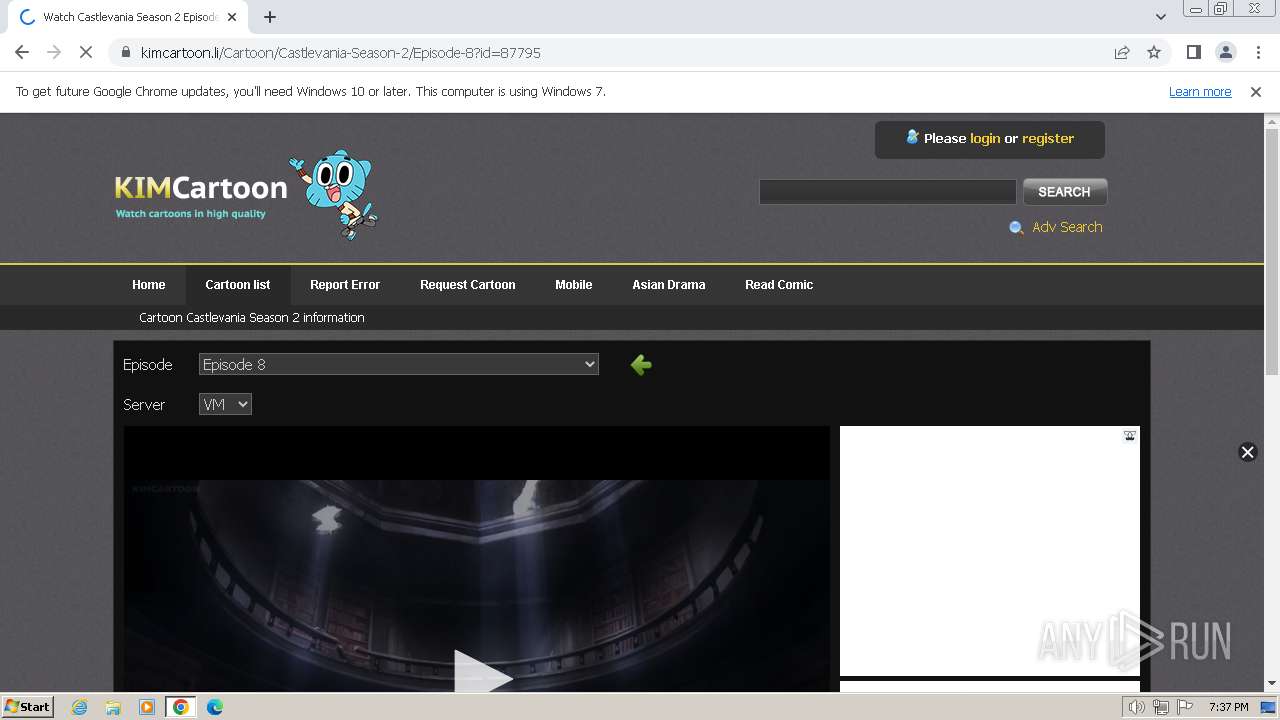The image size is (1280, 720).
Task: Open Asian Drama menu item
Action: [x=669, y=285]
